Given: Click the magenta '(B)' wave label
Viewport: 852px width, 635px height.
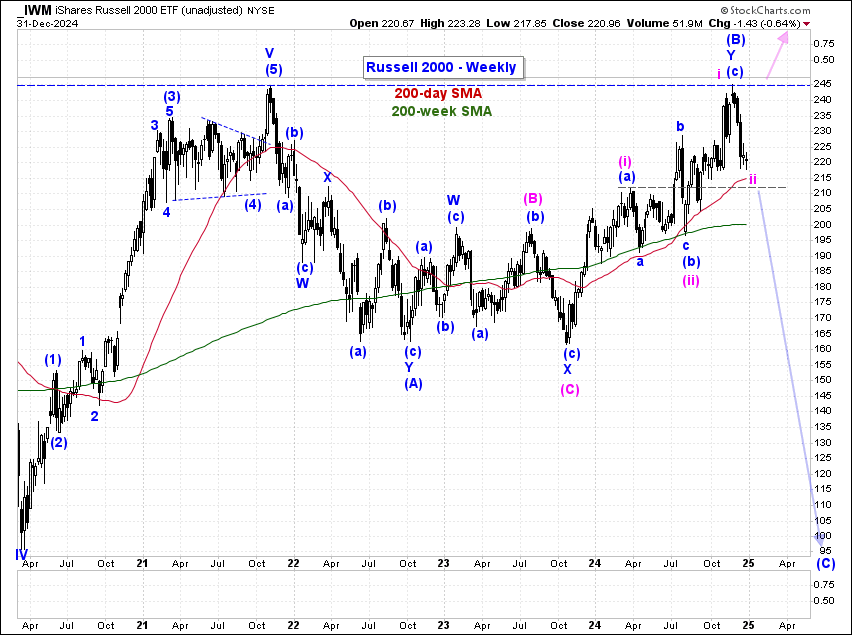Looking at the screenshot, I should tap(533, 199).
